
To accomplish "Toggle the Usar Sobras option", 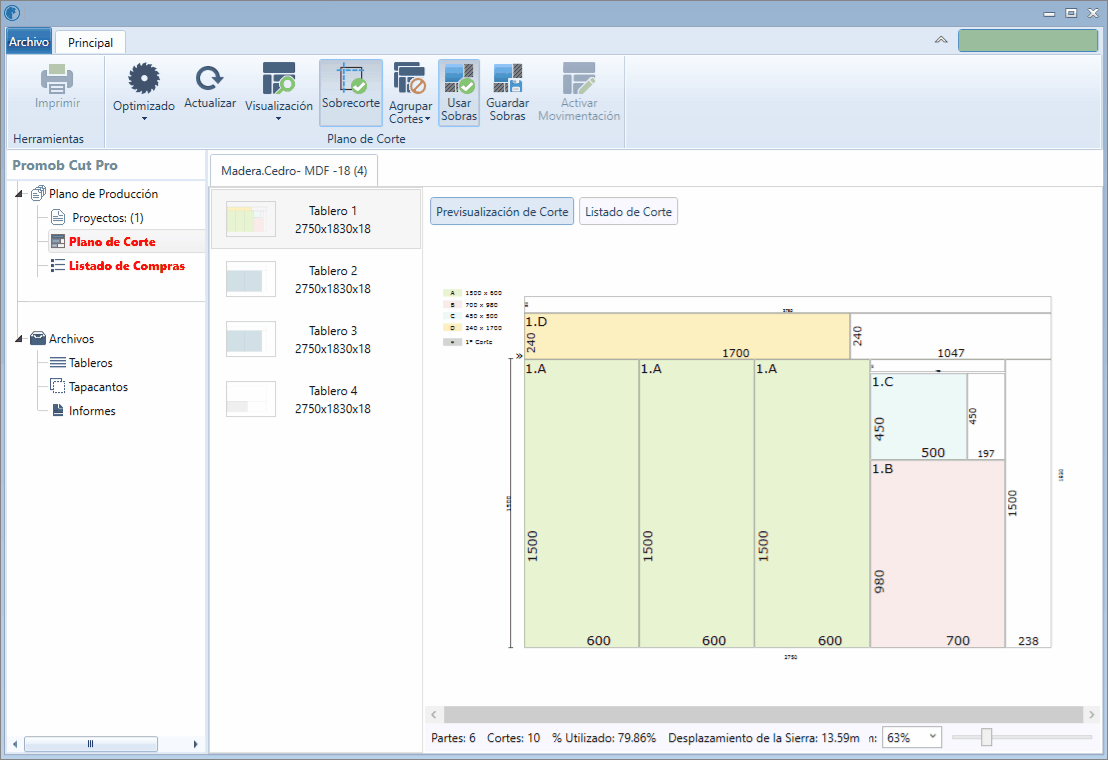I will (x=459, y=93).
